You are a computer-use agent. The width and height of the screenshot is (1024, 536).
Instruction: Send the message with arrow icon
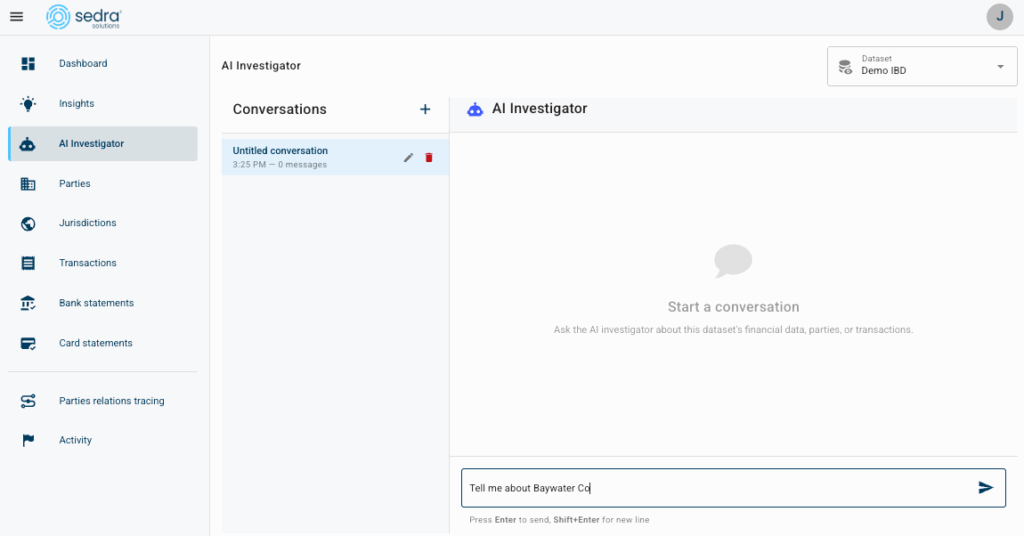coord(985,488)
